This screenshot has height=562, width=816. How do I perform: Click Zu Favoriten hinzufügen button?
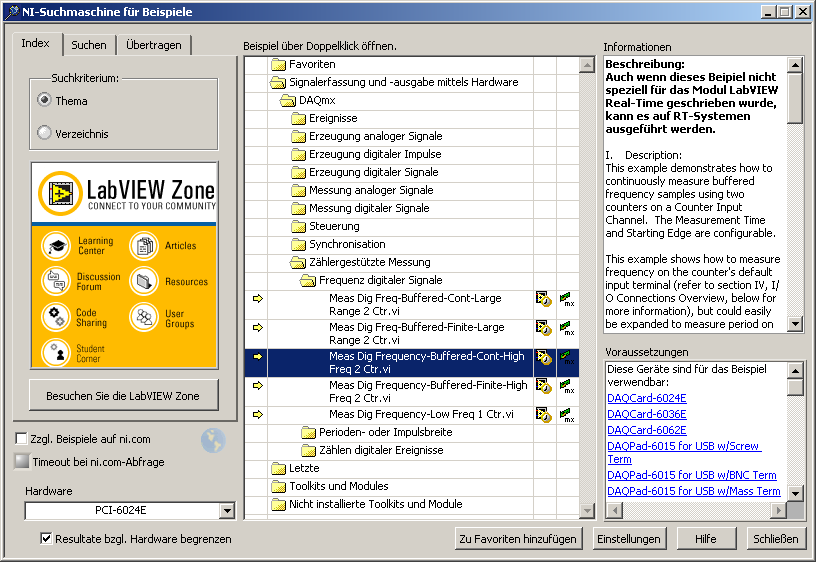(x=518, y=539)
